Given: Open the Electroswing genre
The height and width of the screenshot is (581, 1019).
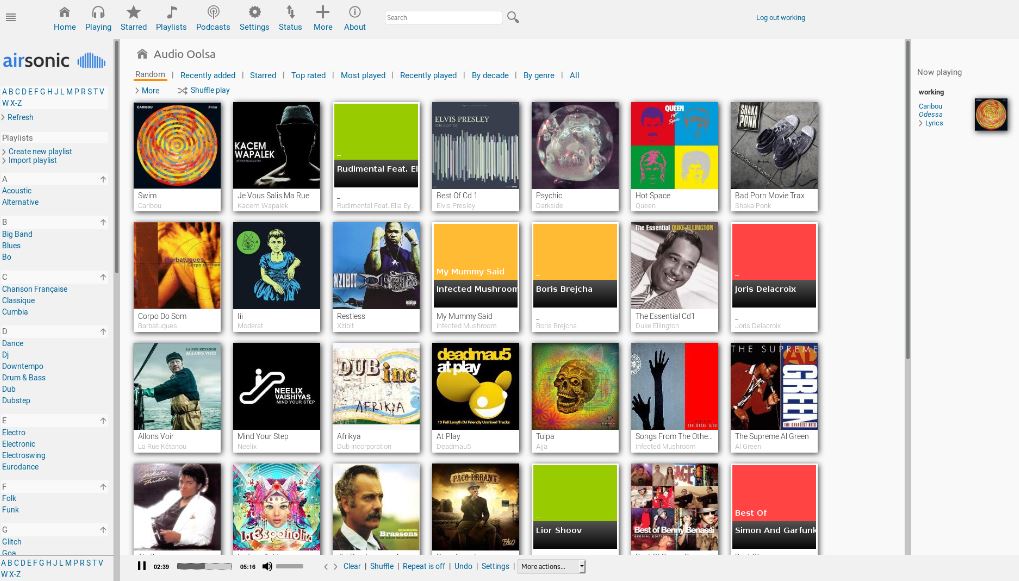Looking at the screenshot, I should pos(23,456).
